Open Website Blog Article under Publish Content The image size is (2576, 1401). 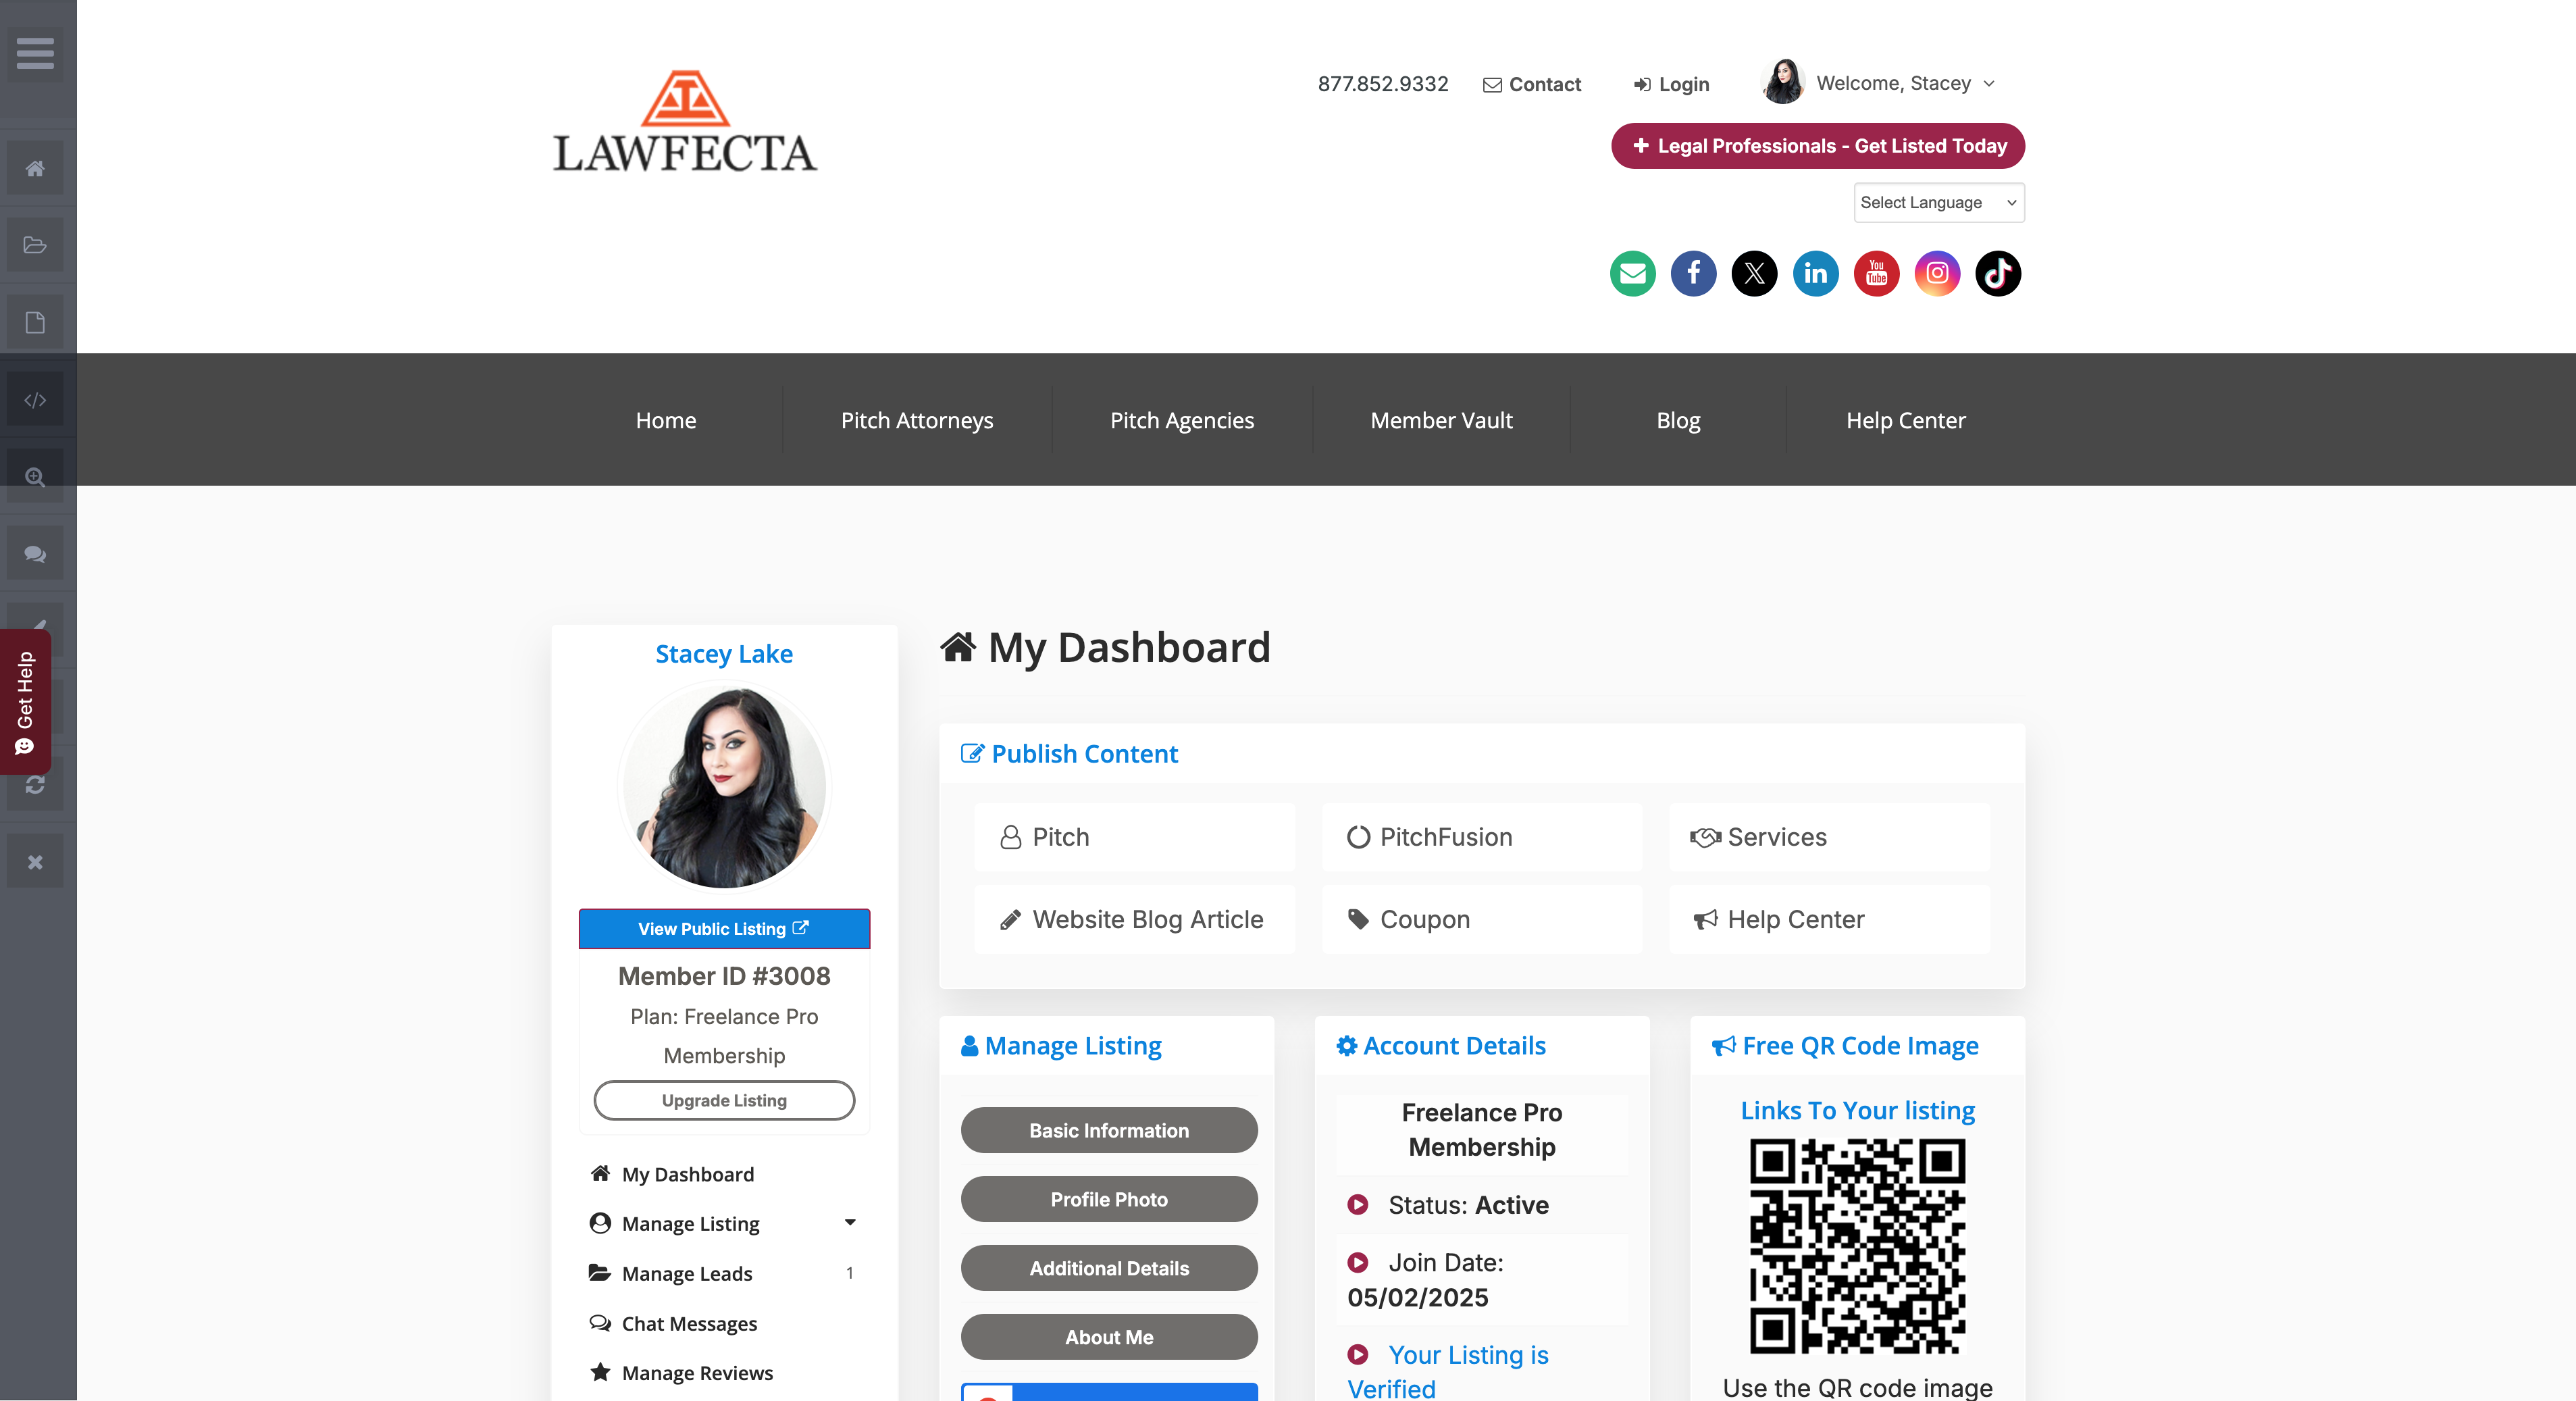tap(1133, 919)
